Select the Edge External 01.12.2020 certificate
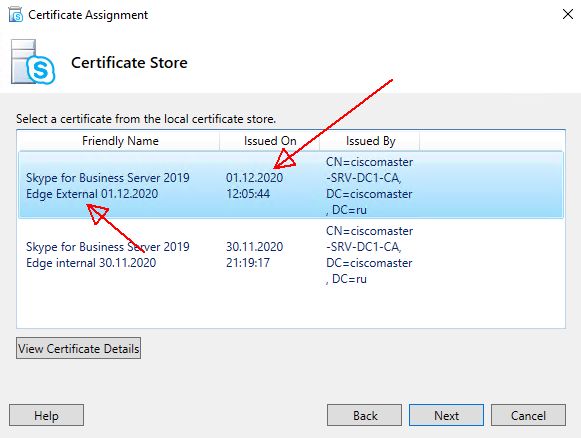This screenshot has height=438, width=581. [291, 185]
